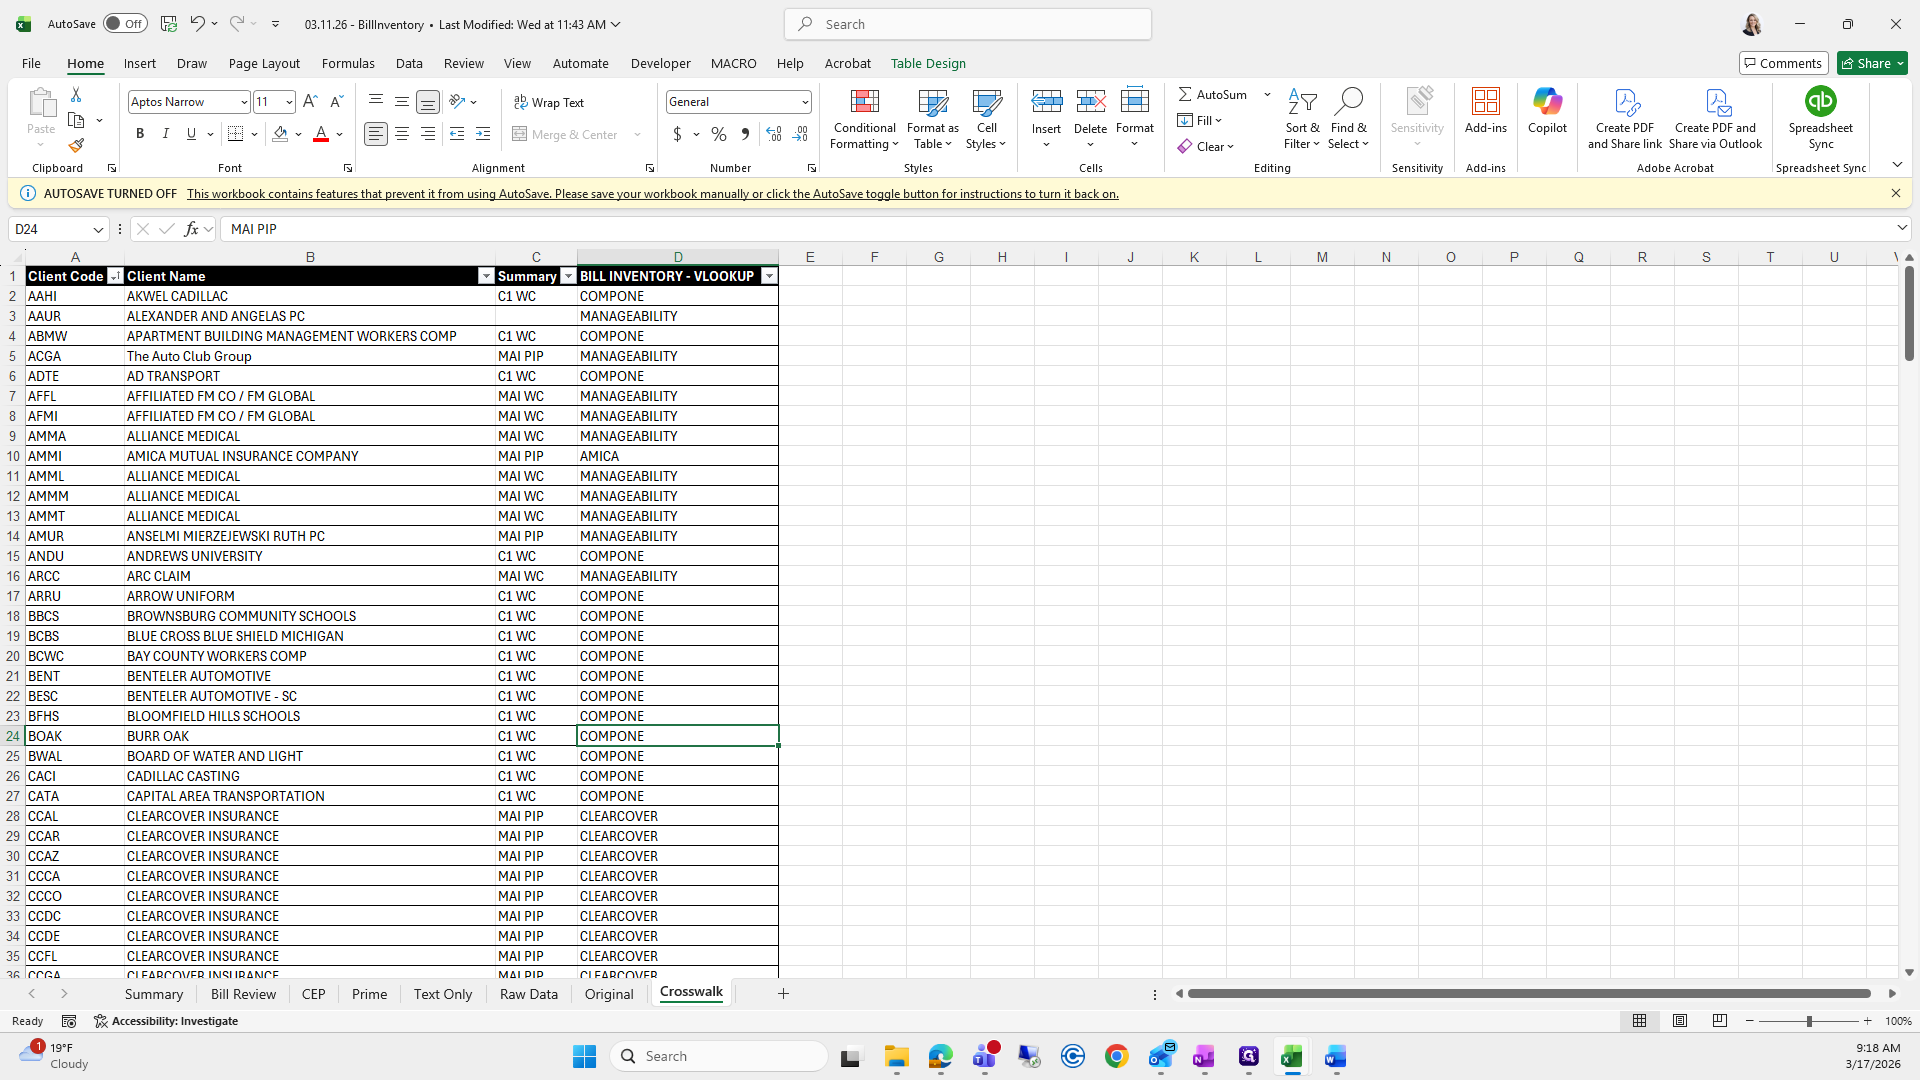Switch to Page Layout view in status bar
The image size is (1920, 1080).
point(1680,1021)
